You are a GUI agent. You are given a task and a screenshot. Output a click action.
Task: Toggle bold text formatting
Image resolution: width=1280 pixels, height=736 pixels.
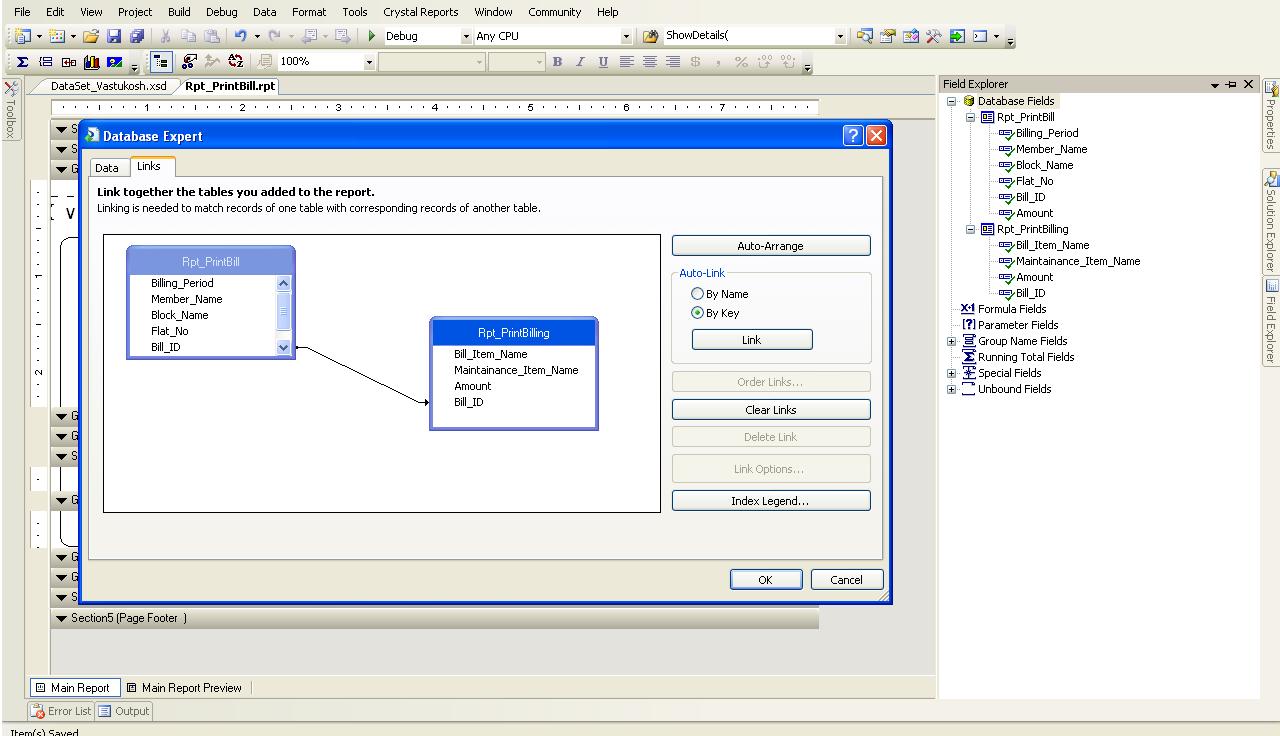pyautogui.click(x=557, y=61)
